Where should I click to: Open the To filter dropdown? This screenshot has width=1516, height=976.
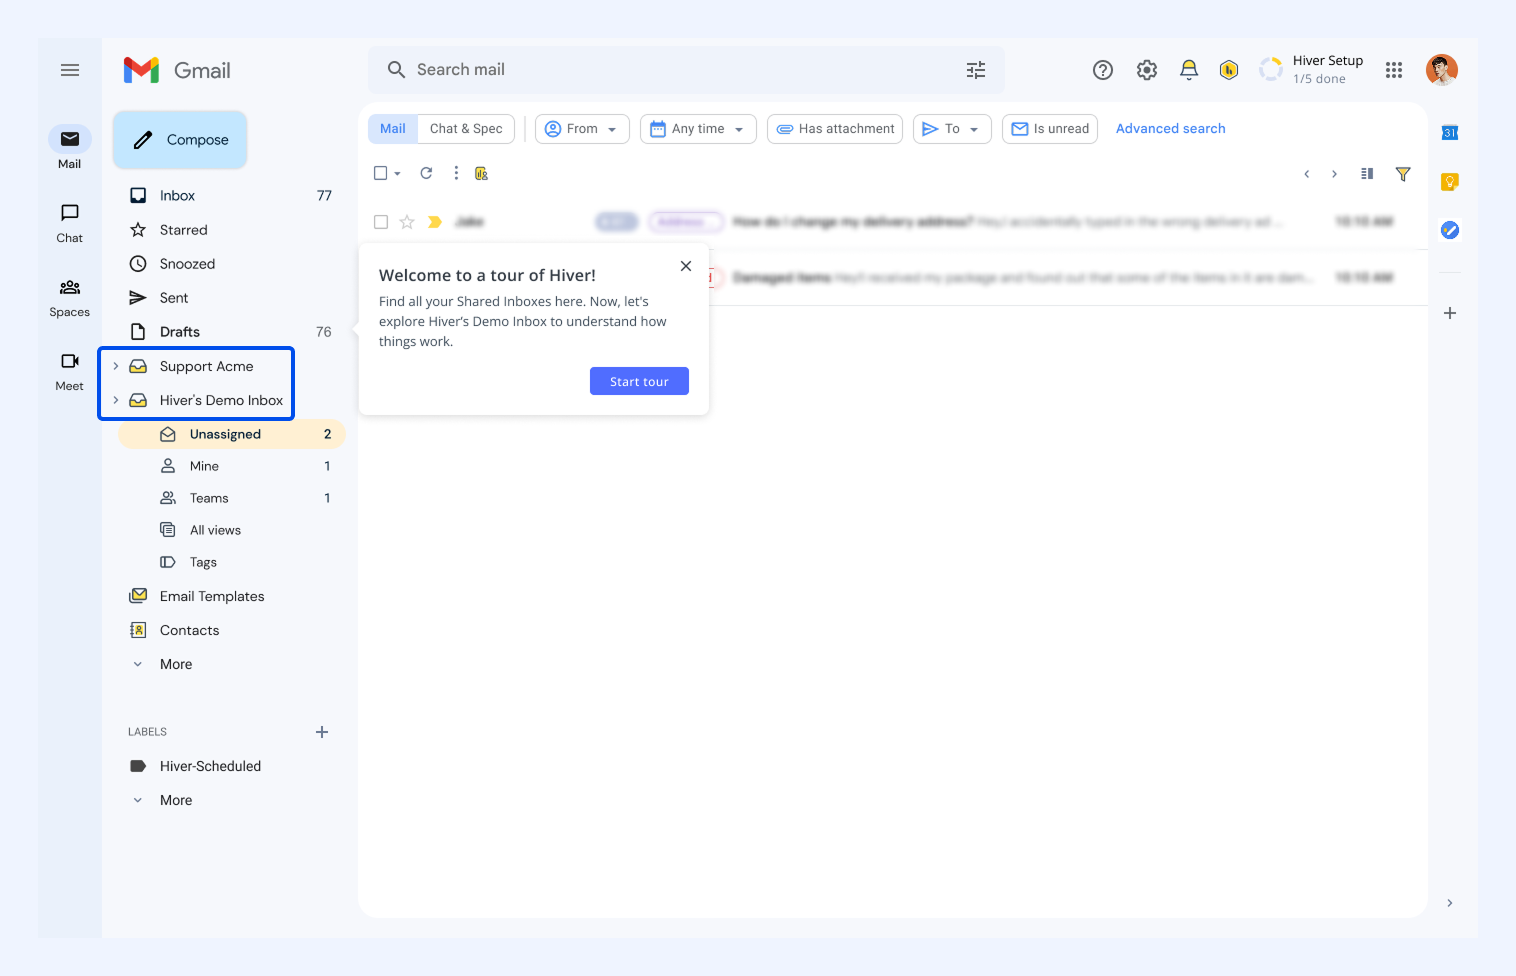click(952, 129)
